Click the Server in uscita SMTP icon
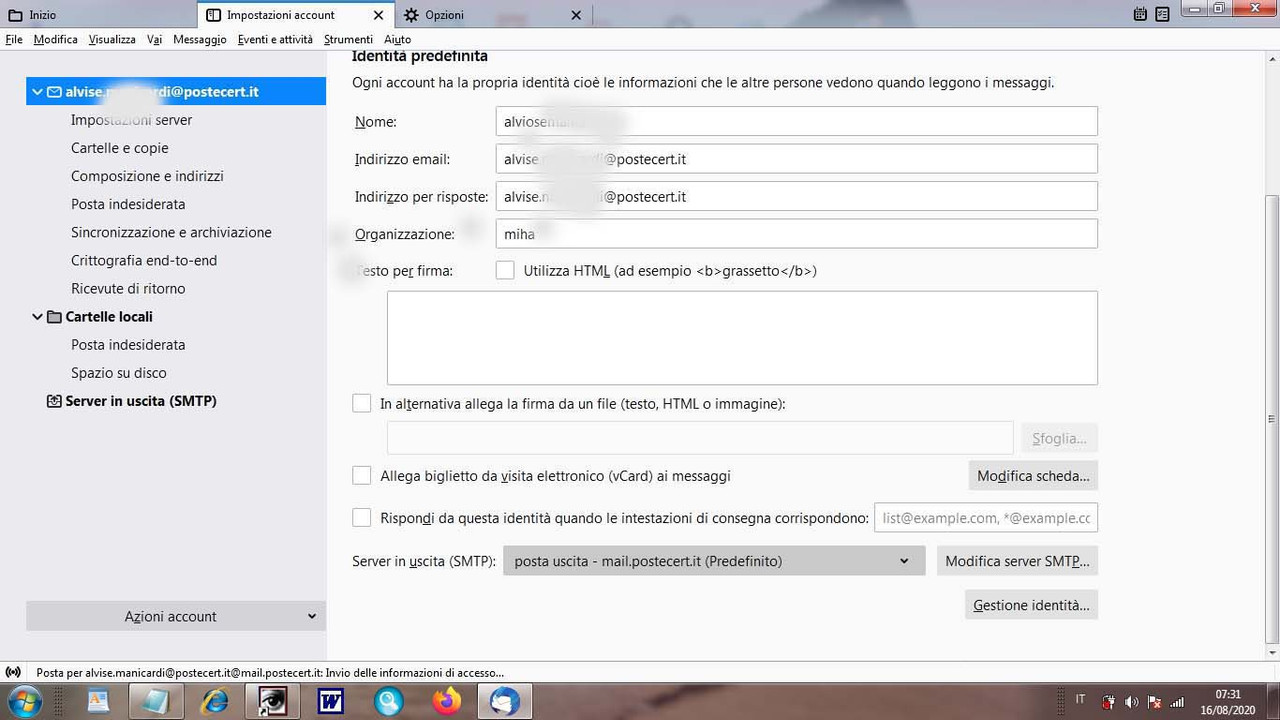The width and height of the screenshot is (1280, 720). pos(54,401)
